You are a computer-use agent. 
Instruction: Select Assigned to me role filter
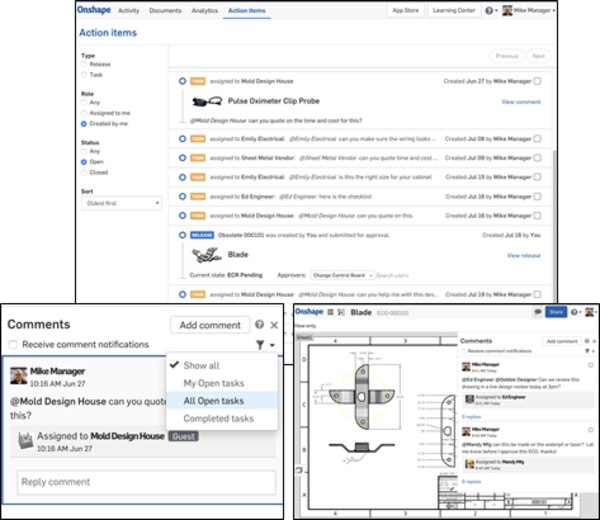(x=84, y=113)
